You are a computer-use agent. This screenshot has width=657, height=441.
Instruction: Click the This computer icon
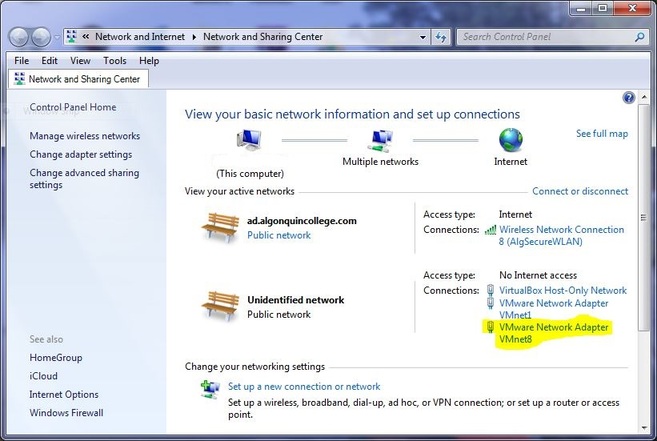[248, 141]
